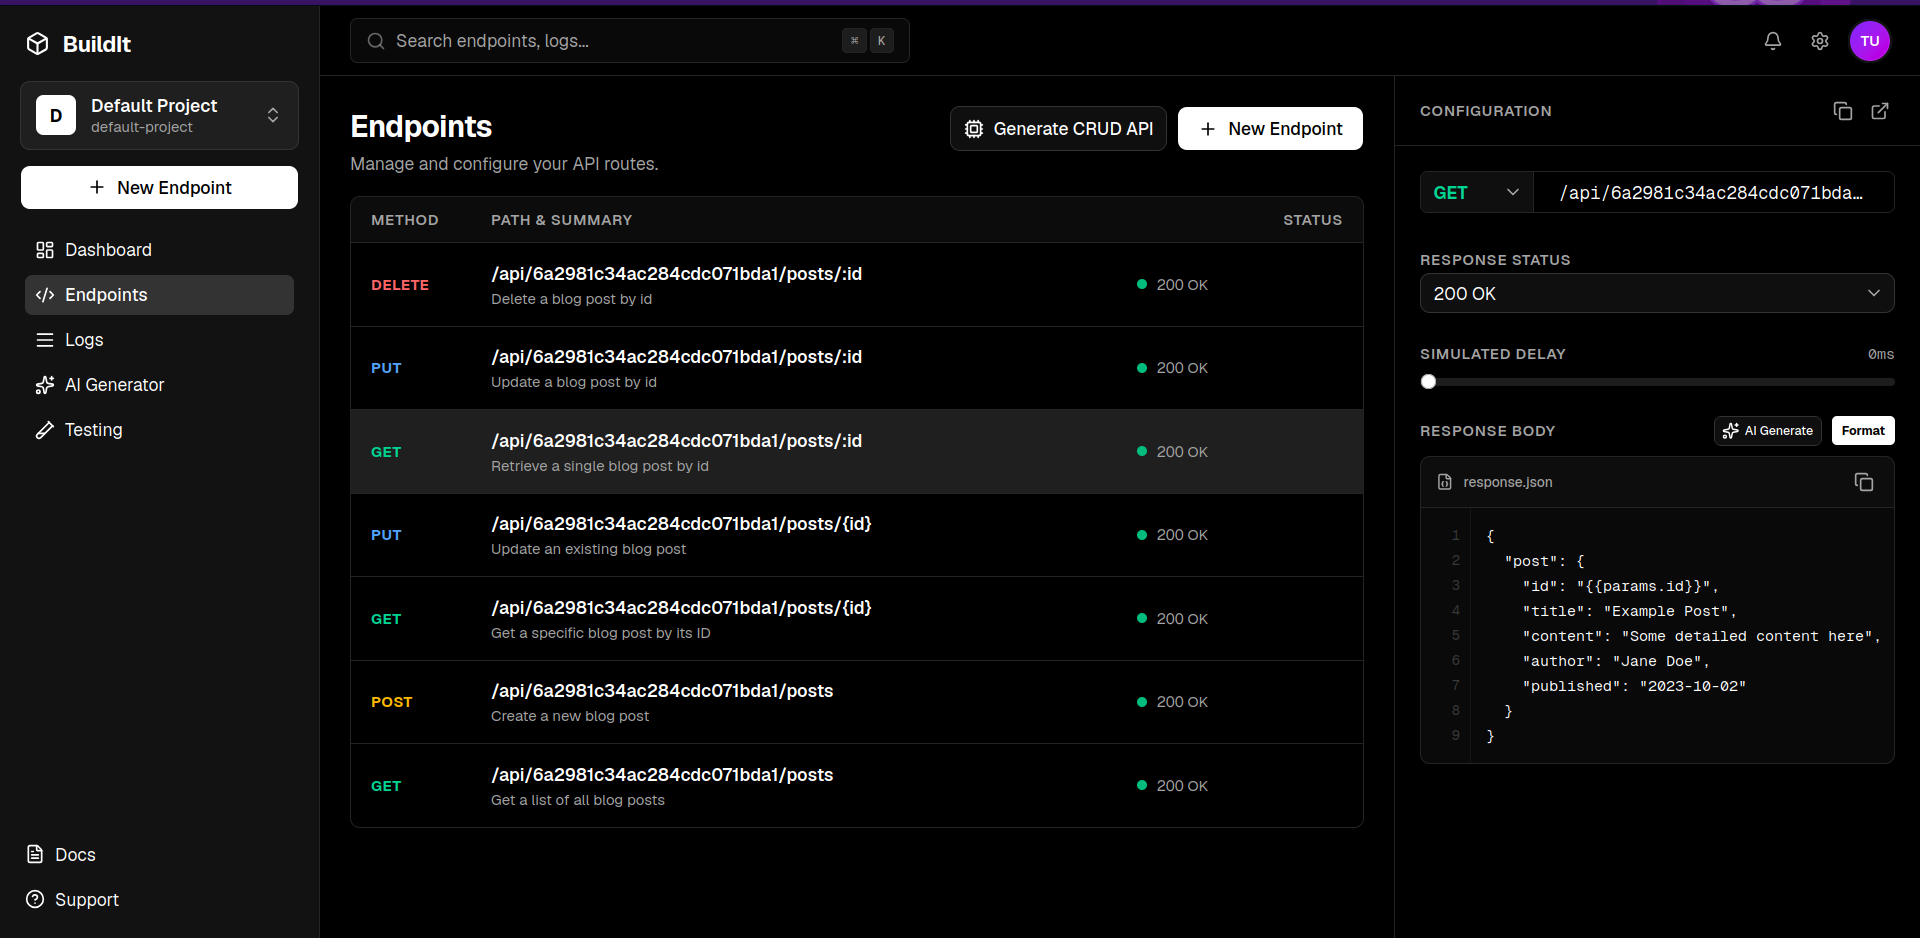Click the Dashboard grid icon
The width and height of the screenshot is (1920, 938).
point(45,250)
